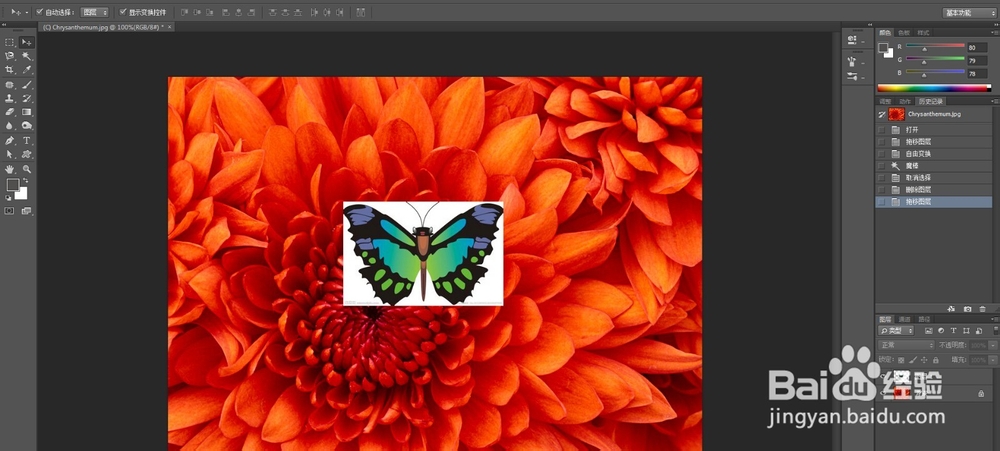The width and height of the screenshot is (1000, 451).
Task: Lock layer position in Layers panel
Action: 923,360
